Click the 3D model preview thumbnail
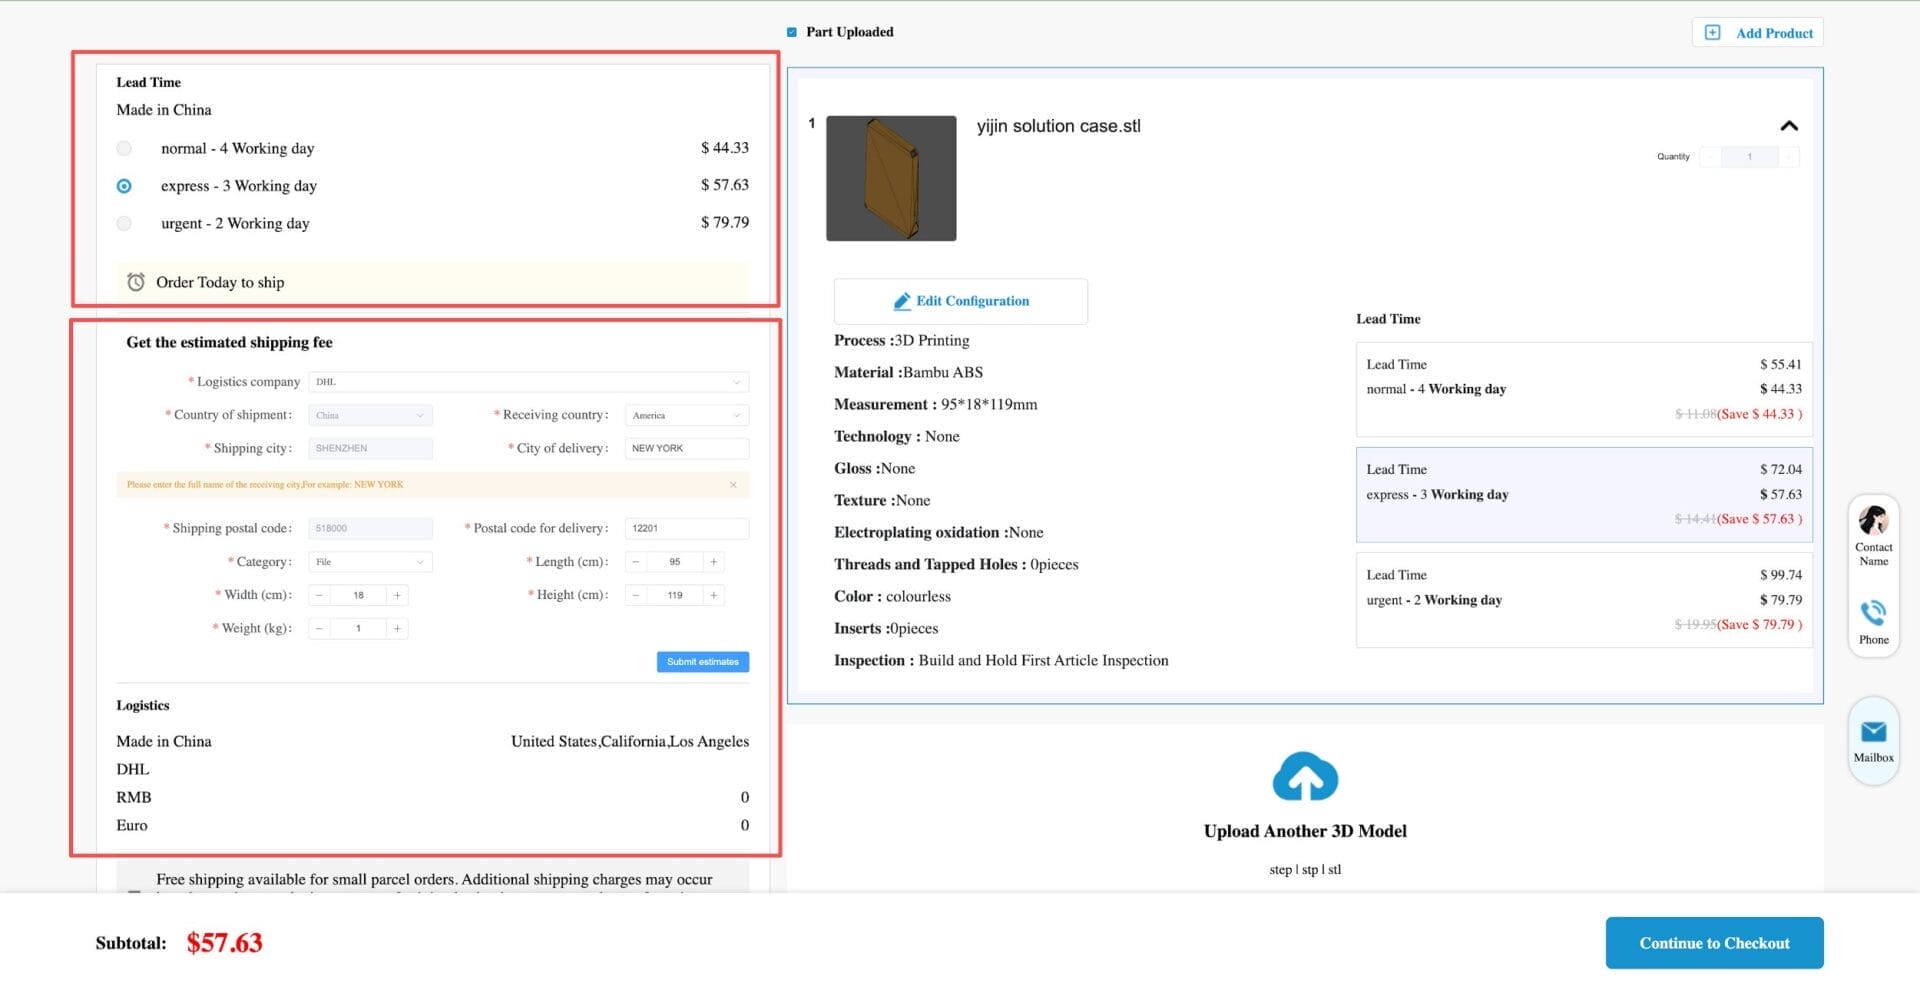This screenshot has width=1920, height=993. click(891, 178)
